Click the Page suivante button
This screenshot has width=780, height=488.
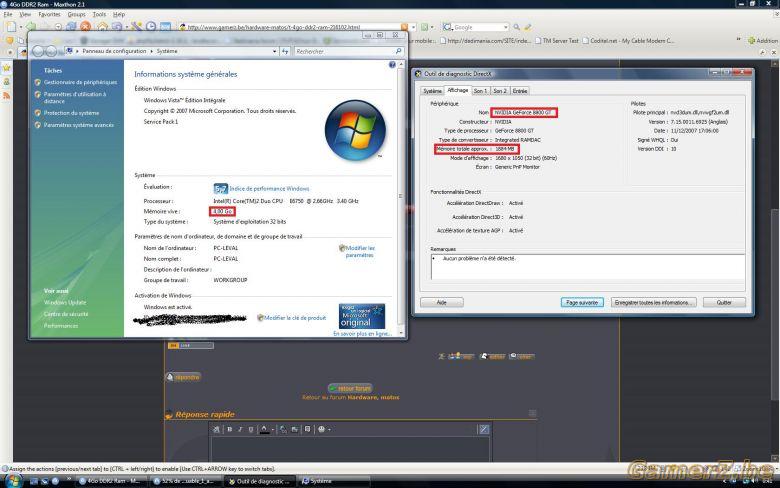[x=582, y=302]
